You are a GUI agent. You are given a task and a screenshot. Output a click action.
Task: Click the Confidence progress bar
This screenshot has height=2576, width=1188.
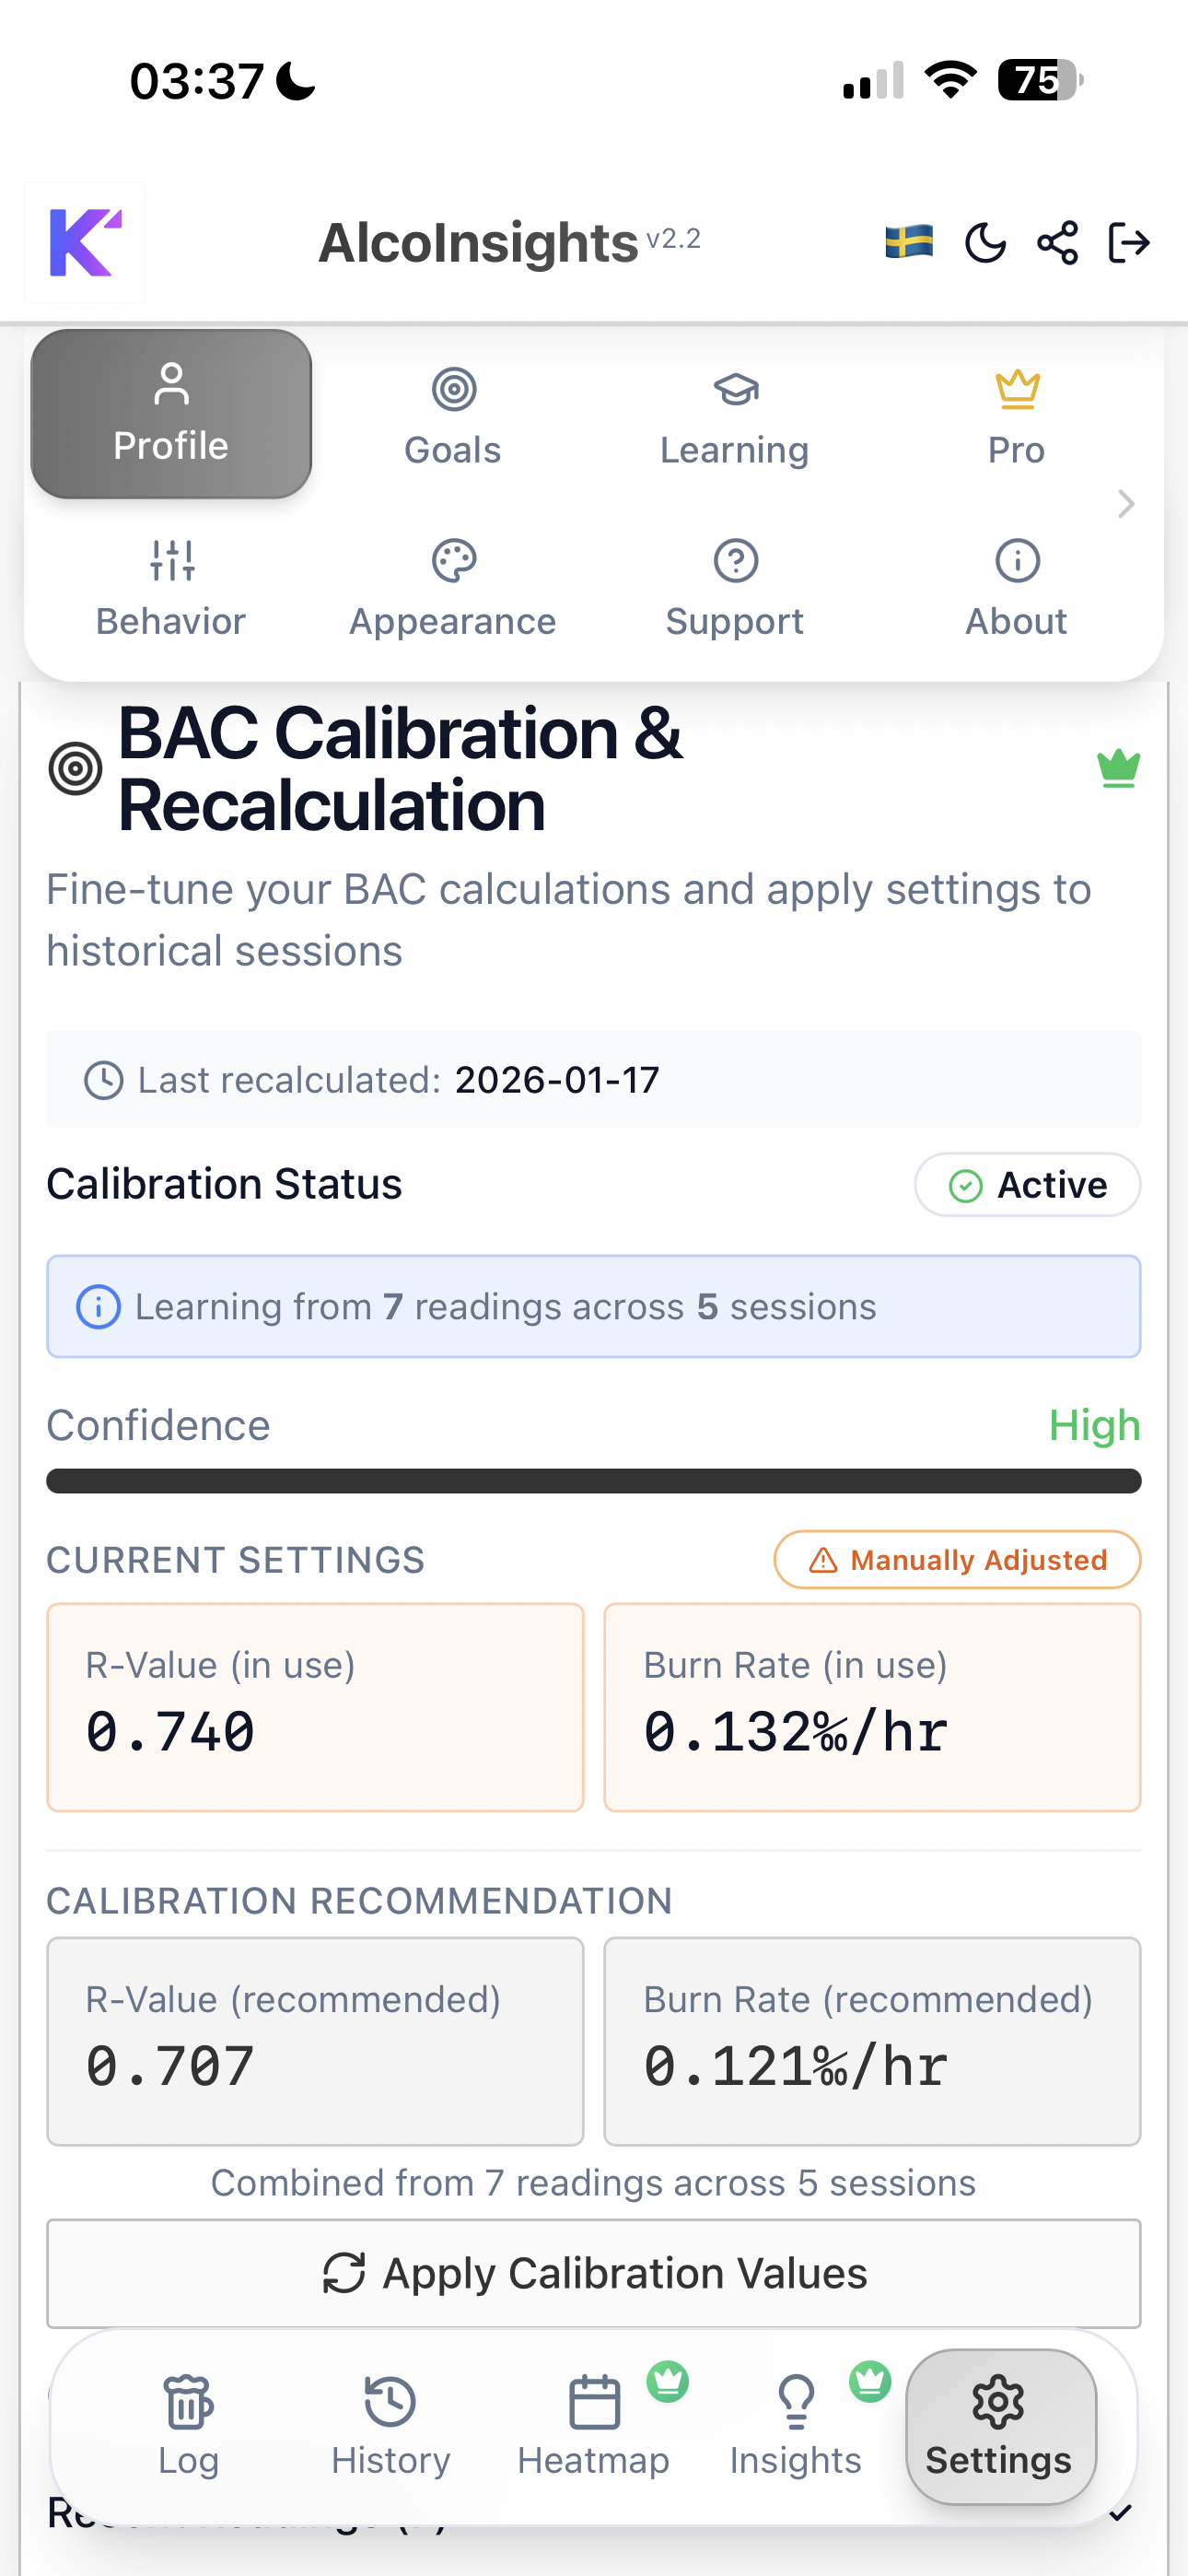593,1481
